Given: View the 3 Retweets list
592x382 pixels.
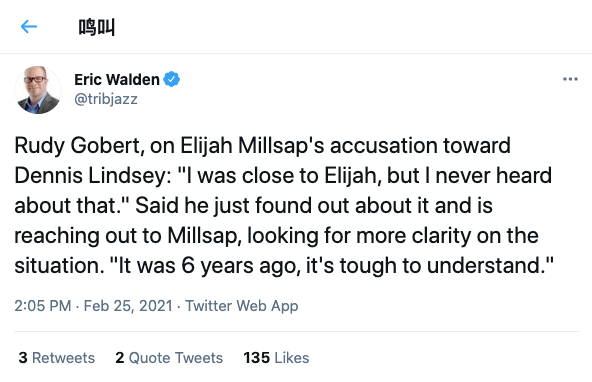Looking at the screenshot, I should click(x=57, y=357).
